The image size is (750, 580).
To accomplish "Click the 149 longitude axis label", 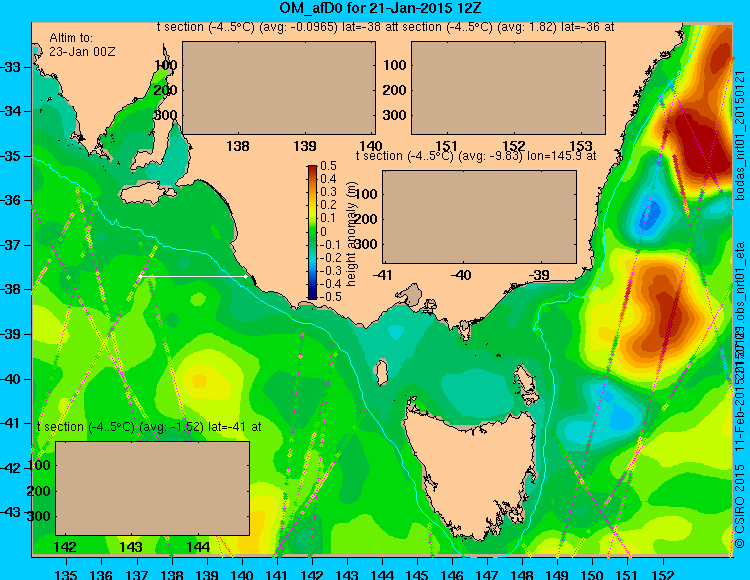I will (x=558, y=574).
